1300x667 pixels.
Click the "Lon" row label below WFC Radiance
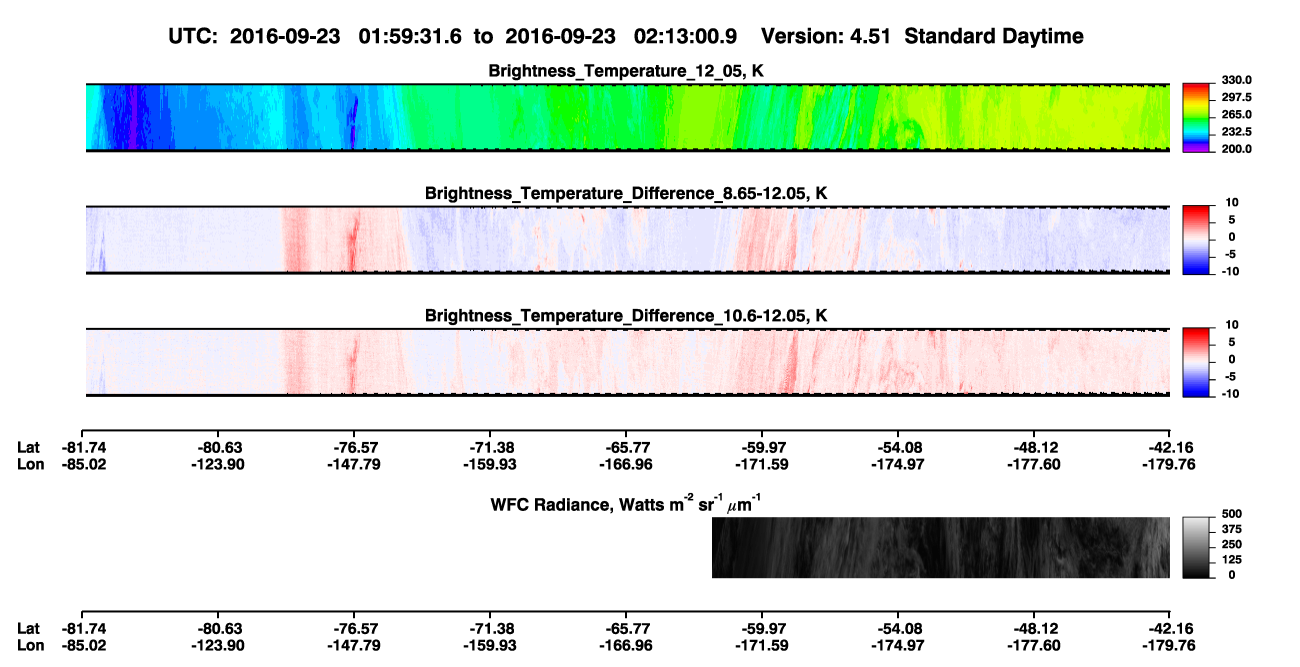(29, 645)
